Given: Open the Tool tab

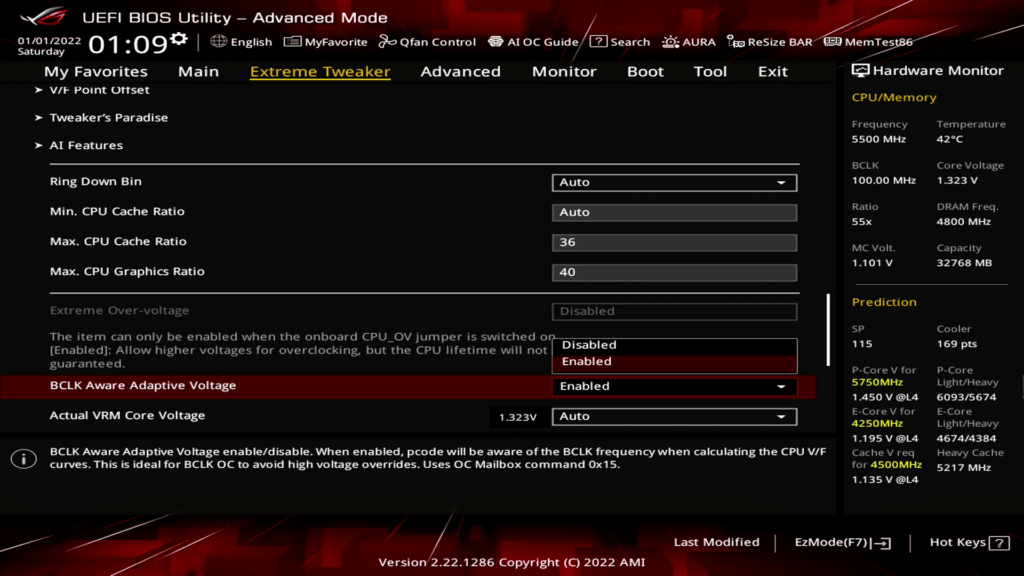Looking at the screenshot, I should coord(710,71).
